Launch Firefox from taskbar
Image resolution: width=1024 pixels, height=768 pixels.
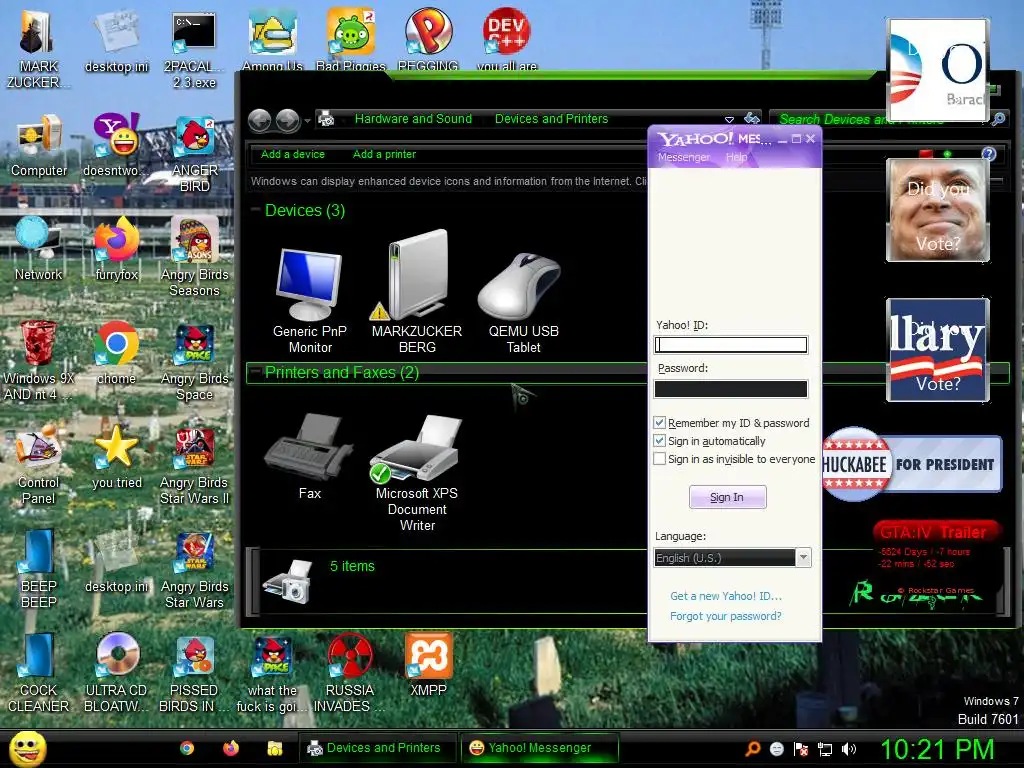point(231,748)
